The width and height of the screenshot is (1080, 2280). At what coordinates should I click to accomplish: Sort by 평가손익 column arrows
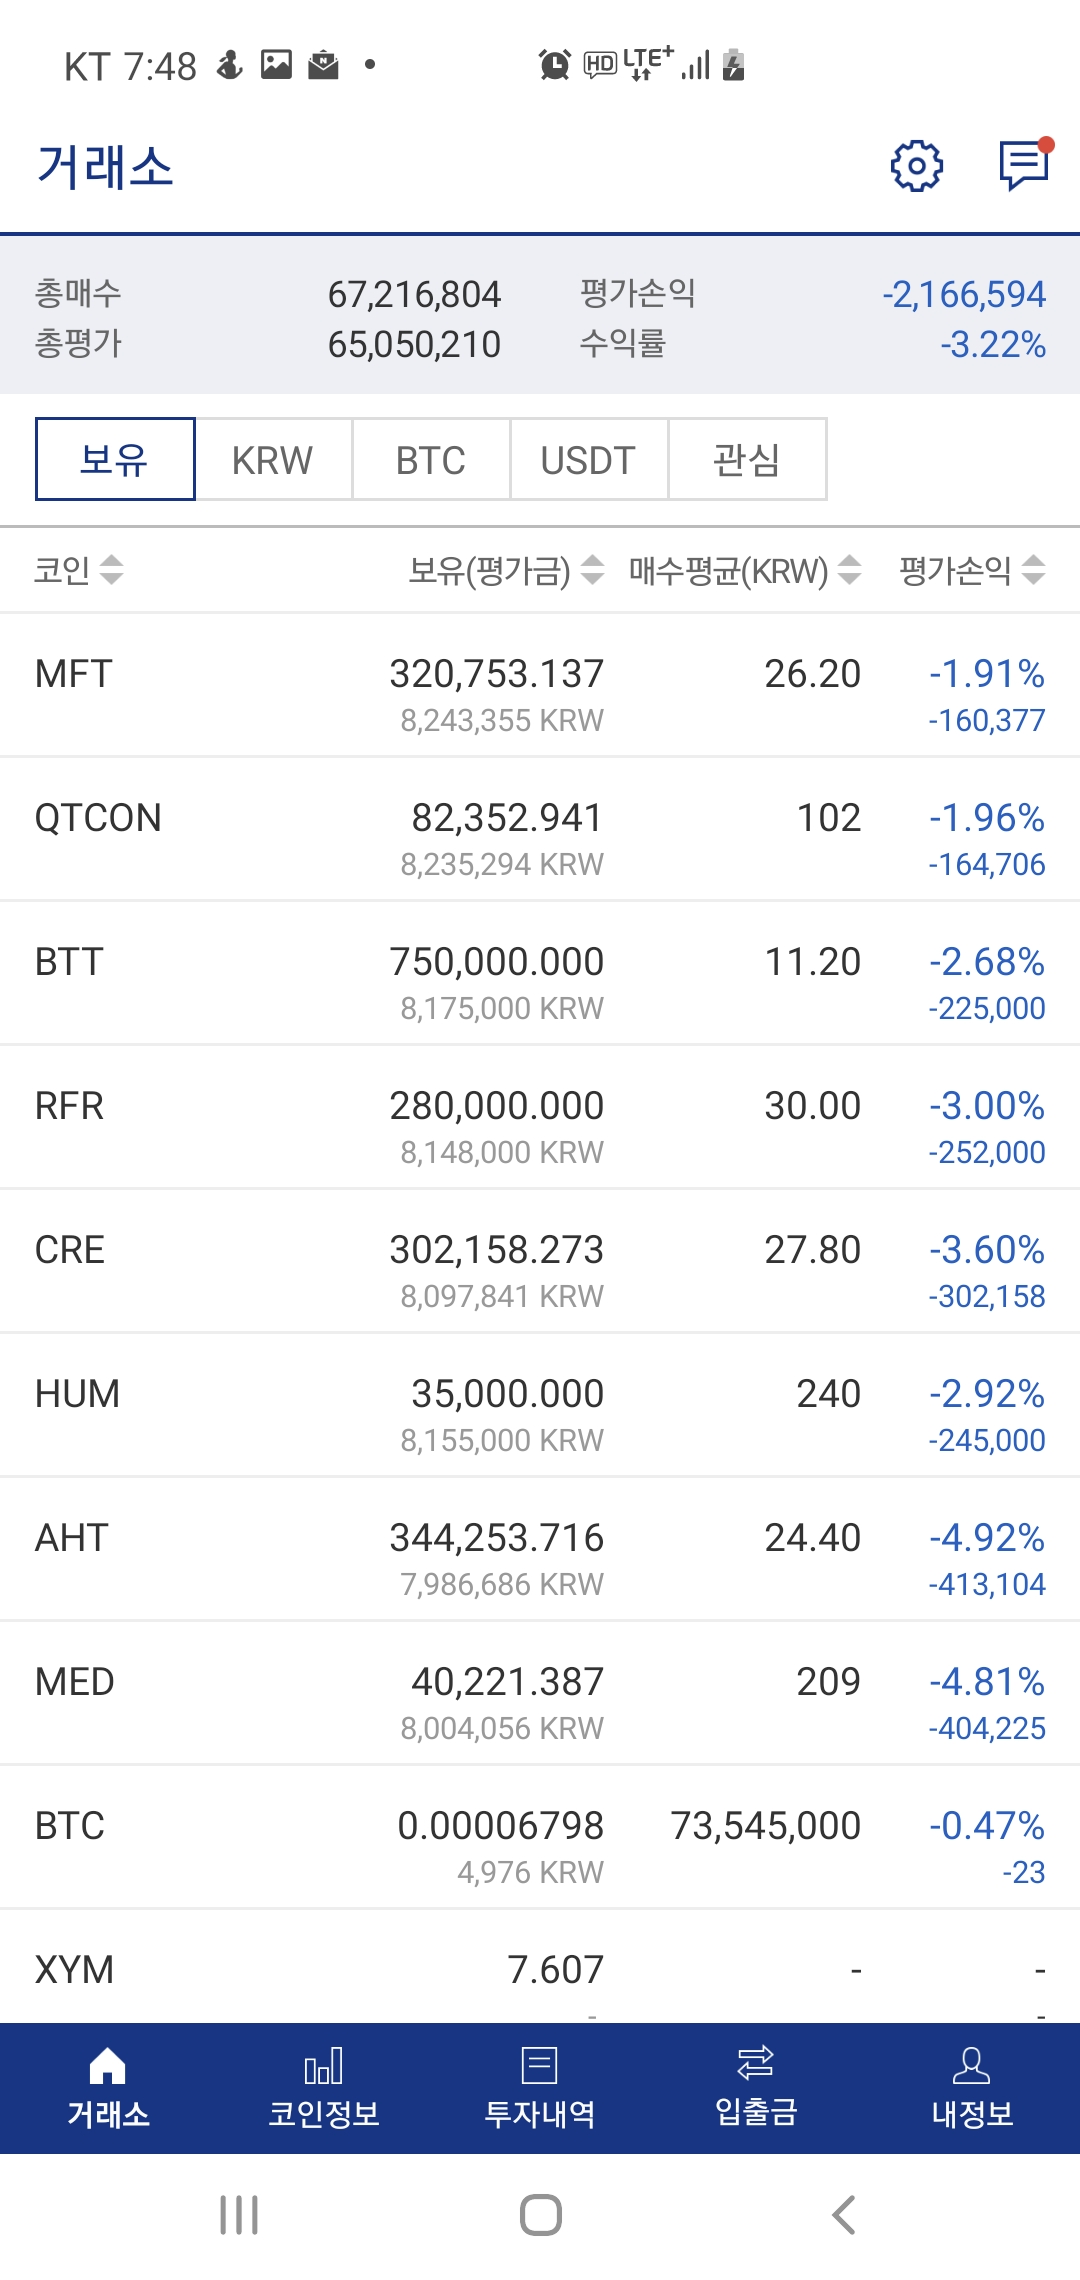[x=1034, y=570]
